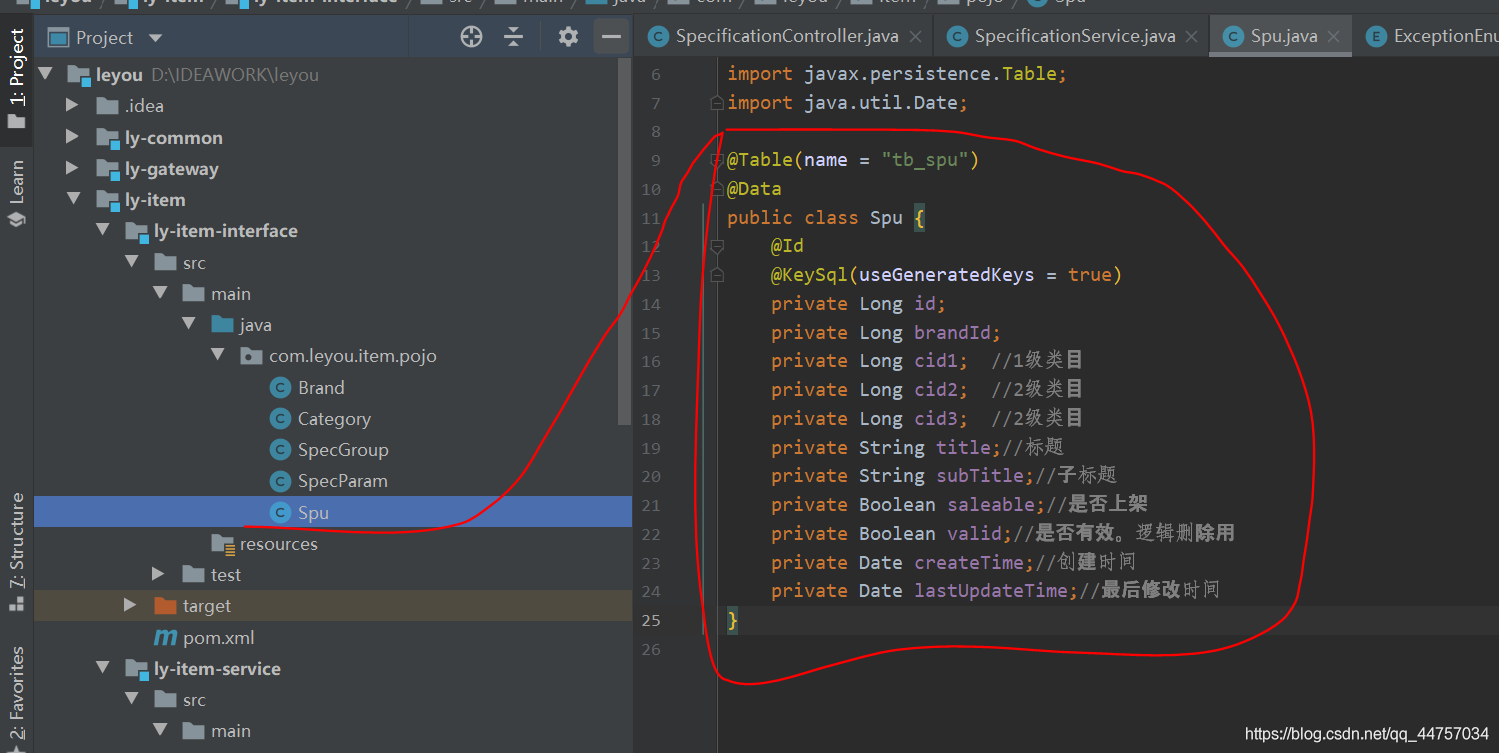Click the com.leyou.item.pojo package icon
This screenshot has width=1499, height=753.
click(252, 357)
